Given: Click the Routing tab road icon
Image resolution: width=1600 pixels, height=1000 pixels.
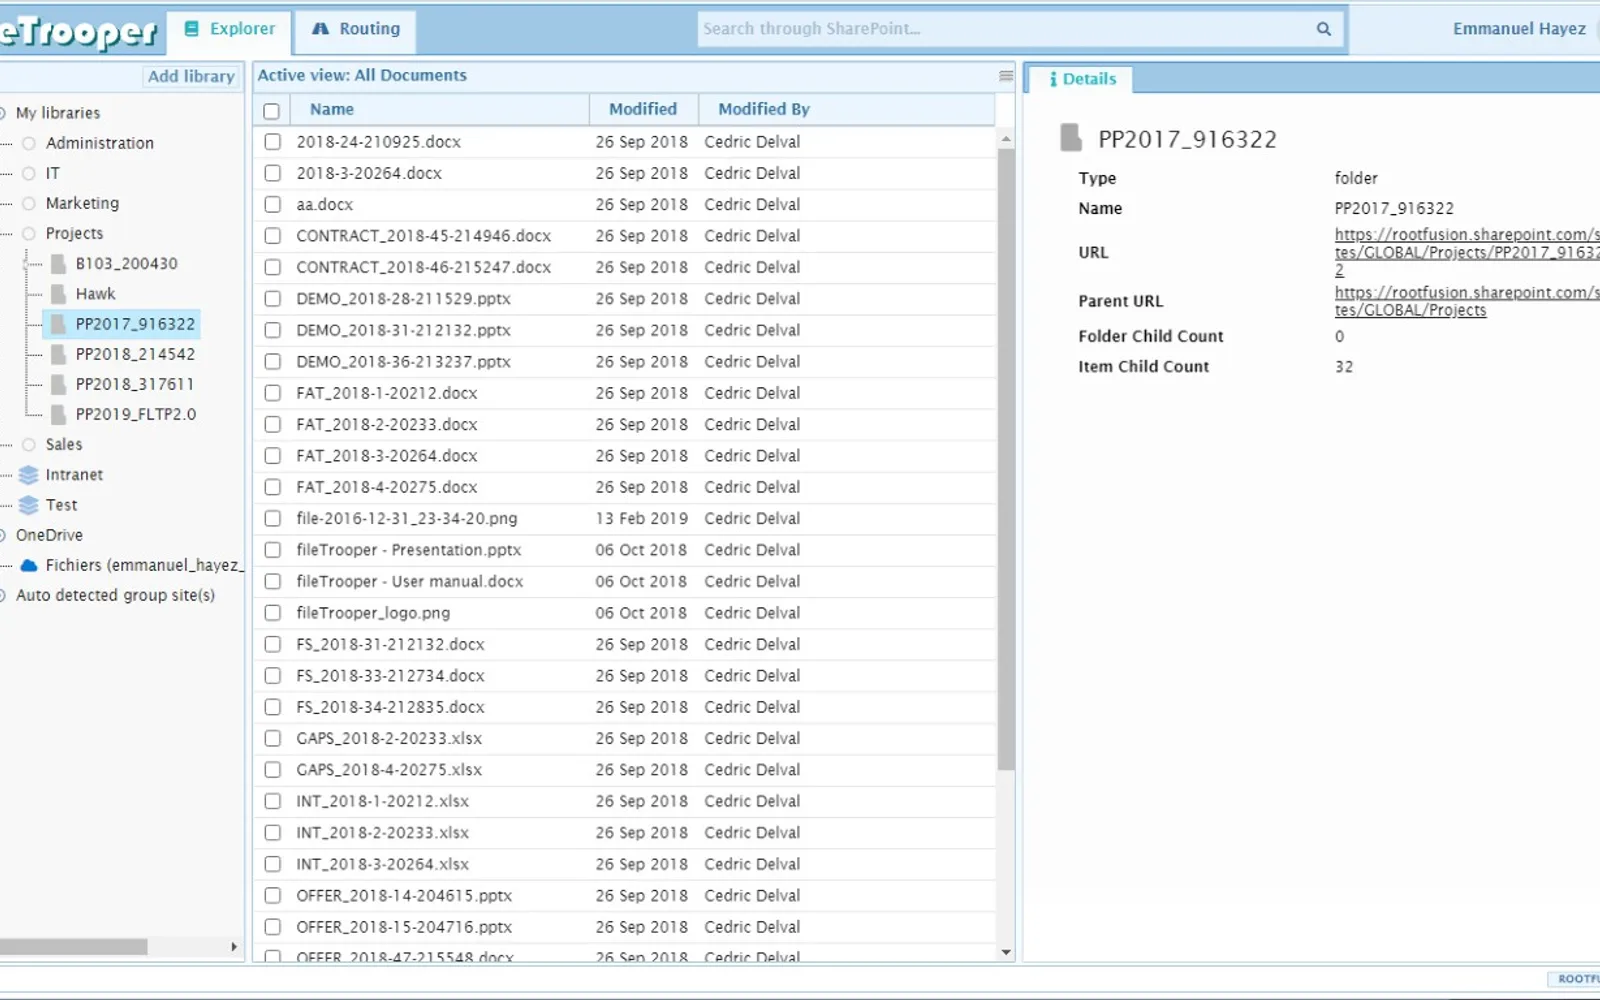Looking at the screenshot, I should click(x=320, y=29).
